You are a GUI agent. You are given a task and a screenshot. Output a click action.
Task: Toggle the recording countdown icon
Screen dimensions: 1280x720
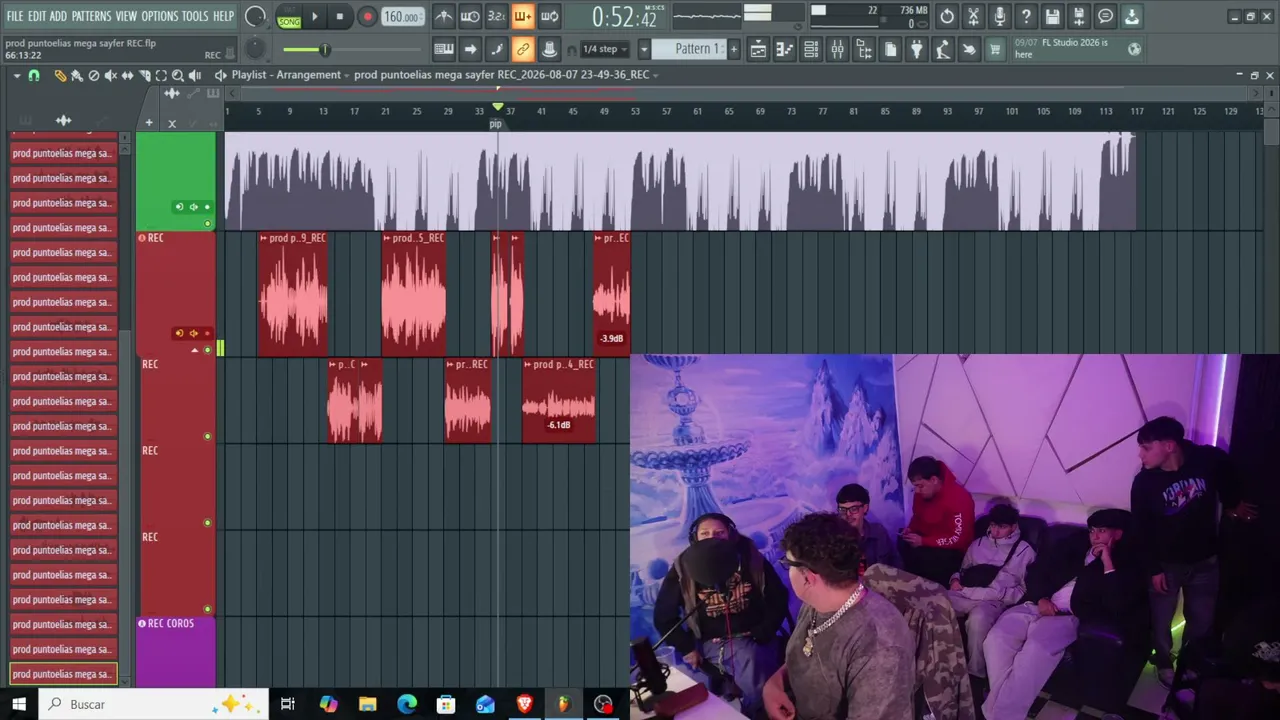click(496, 16)
